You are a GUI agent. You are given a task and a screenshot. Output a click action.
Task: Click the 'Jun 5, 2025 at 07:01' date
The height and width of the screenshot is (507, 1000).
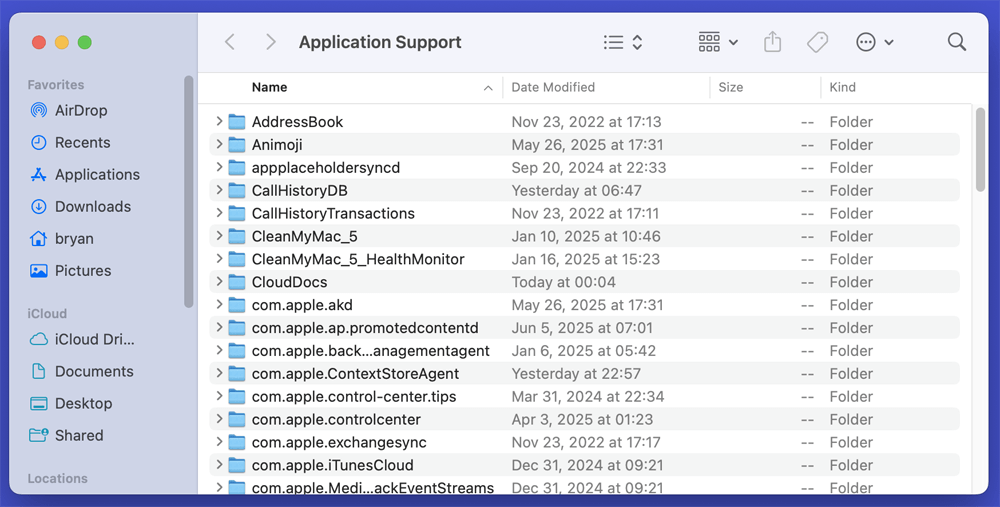582,328
